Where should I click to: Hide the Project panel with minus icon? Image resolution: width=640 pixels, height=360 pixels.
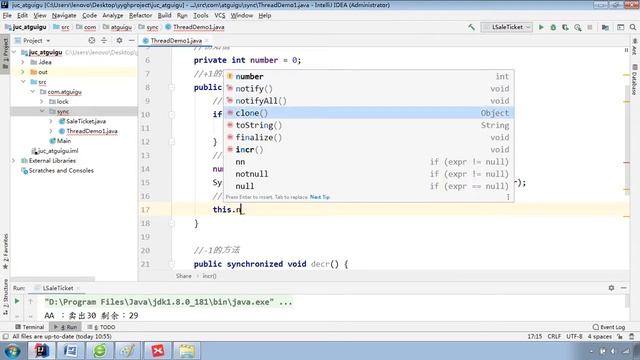[131, 40]
